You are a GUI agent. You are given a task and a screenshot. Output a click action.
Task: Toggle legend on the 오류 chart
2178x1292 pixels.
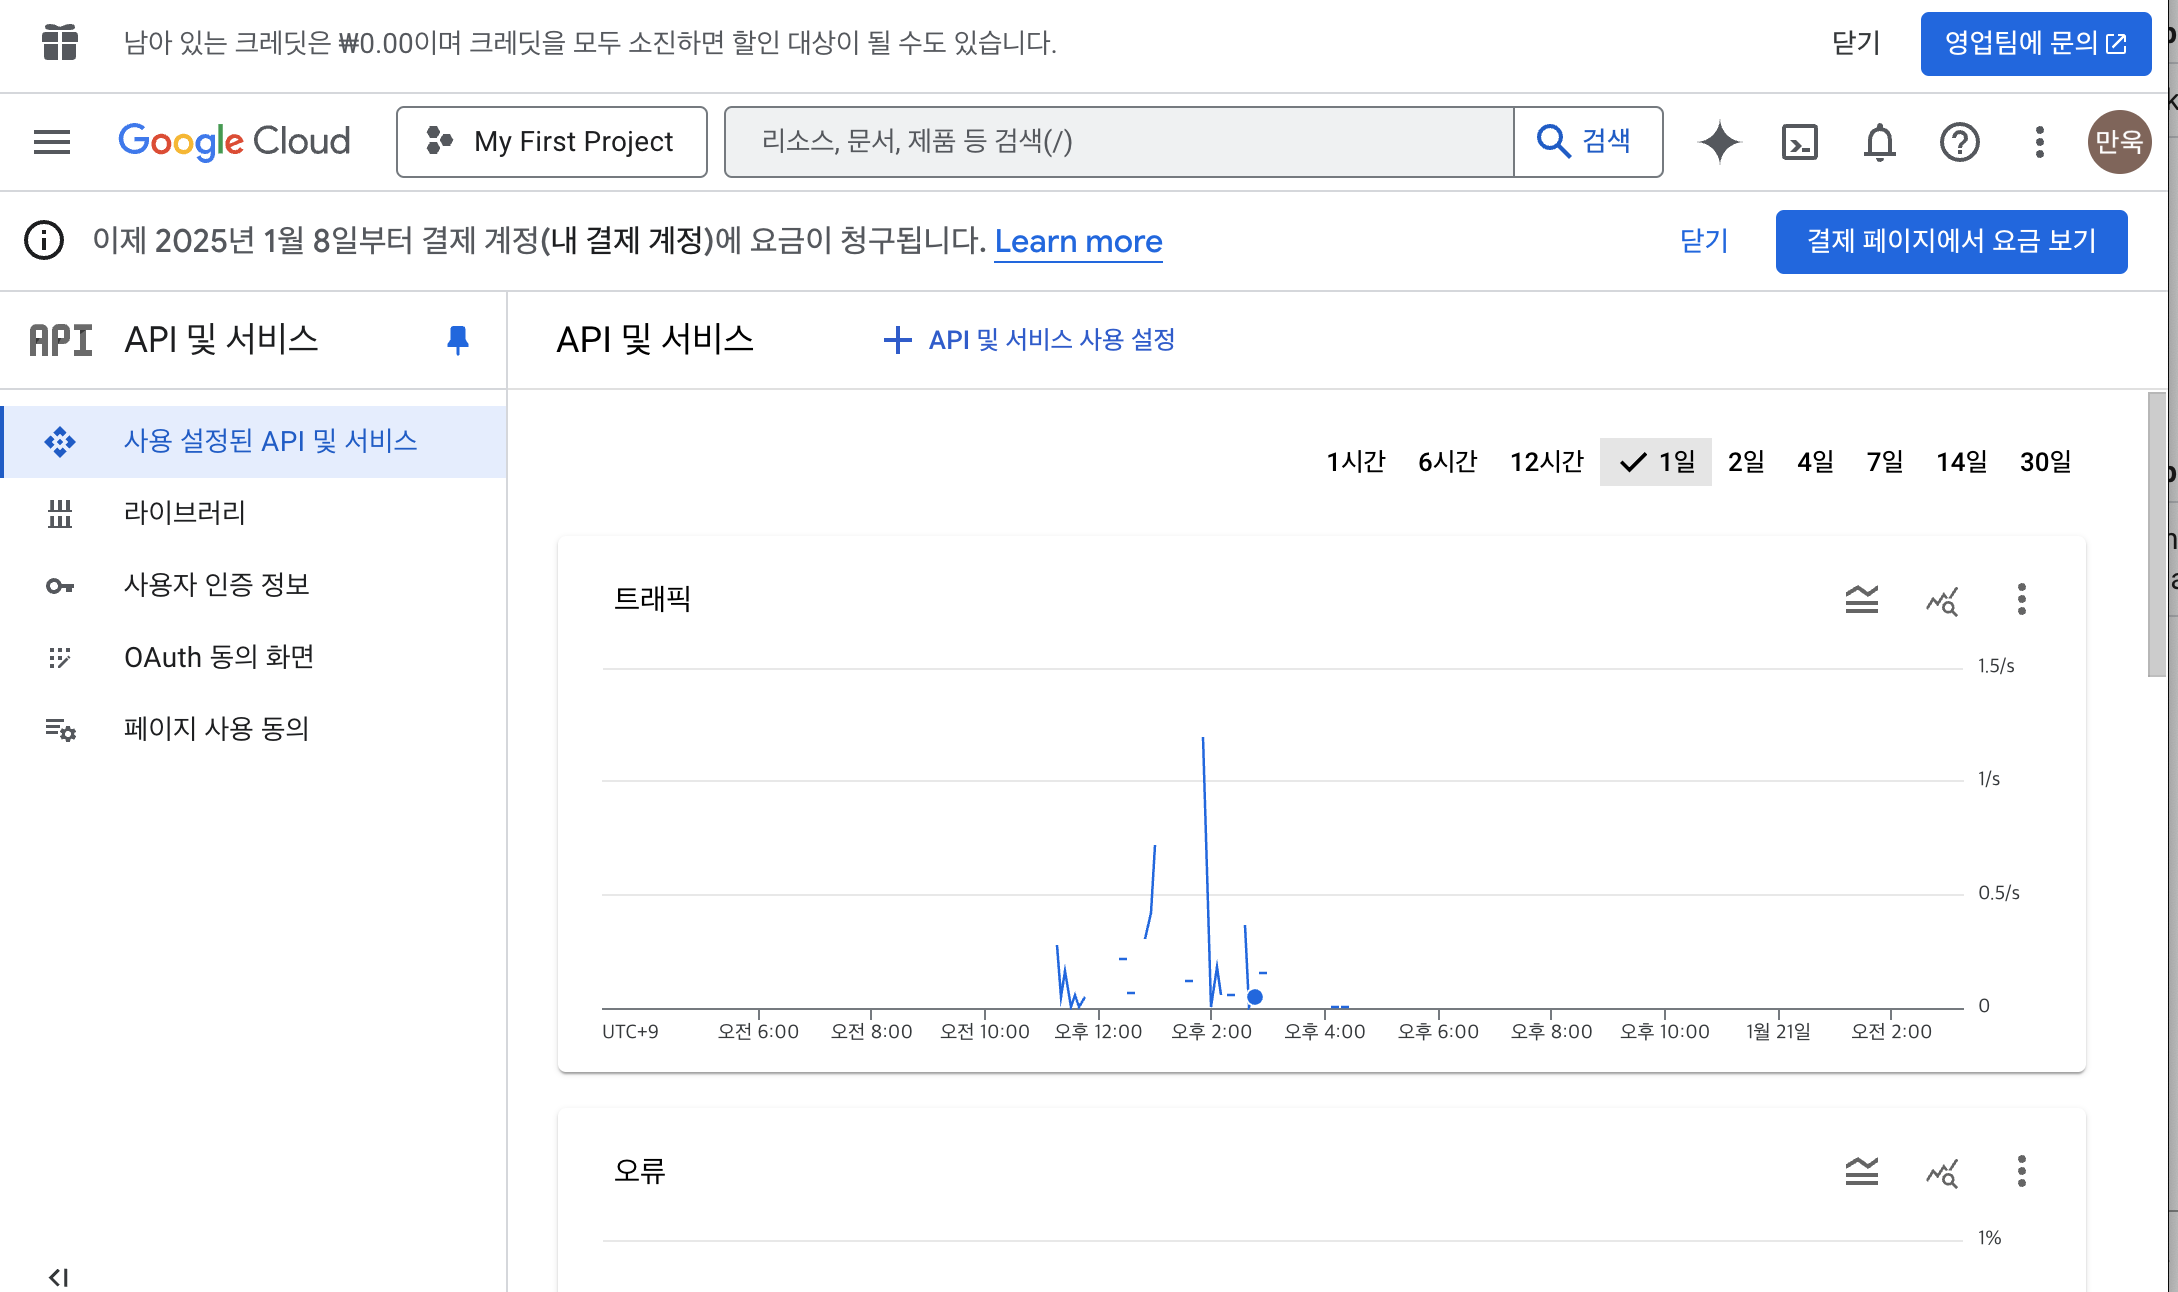1861,1171
